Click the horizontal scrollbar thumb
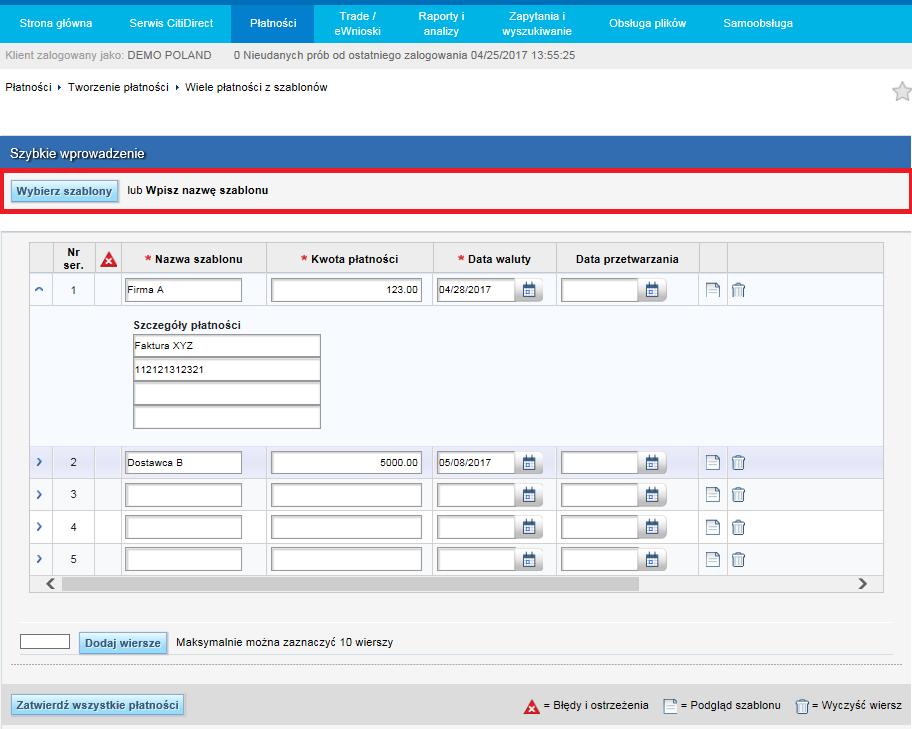Viewport: 912px width, 729px height. tap(350, 584)
